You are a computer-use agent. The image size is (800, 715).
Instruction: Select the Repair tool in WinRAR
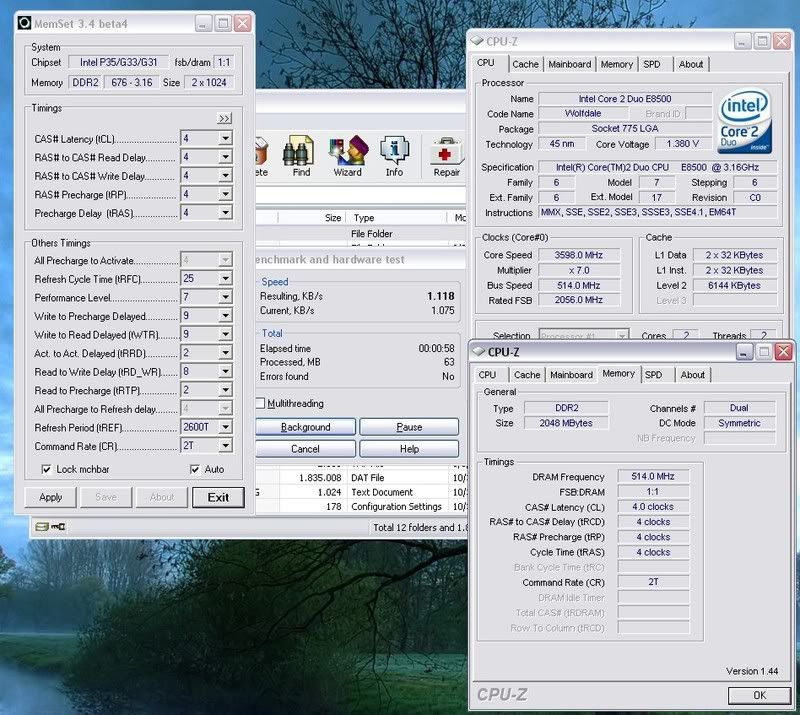point(447,156)
